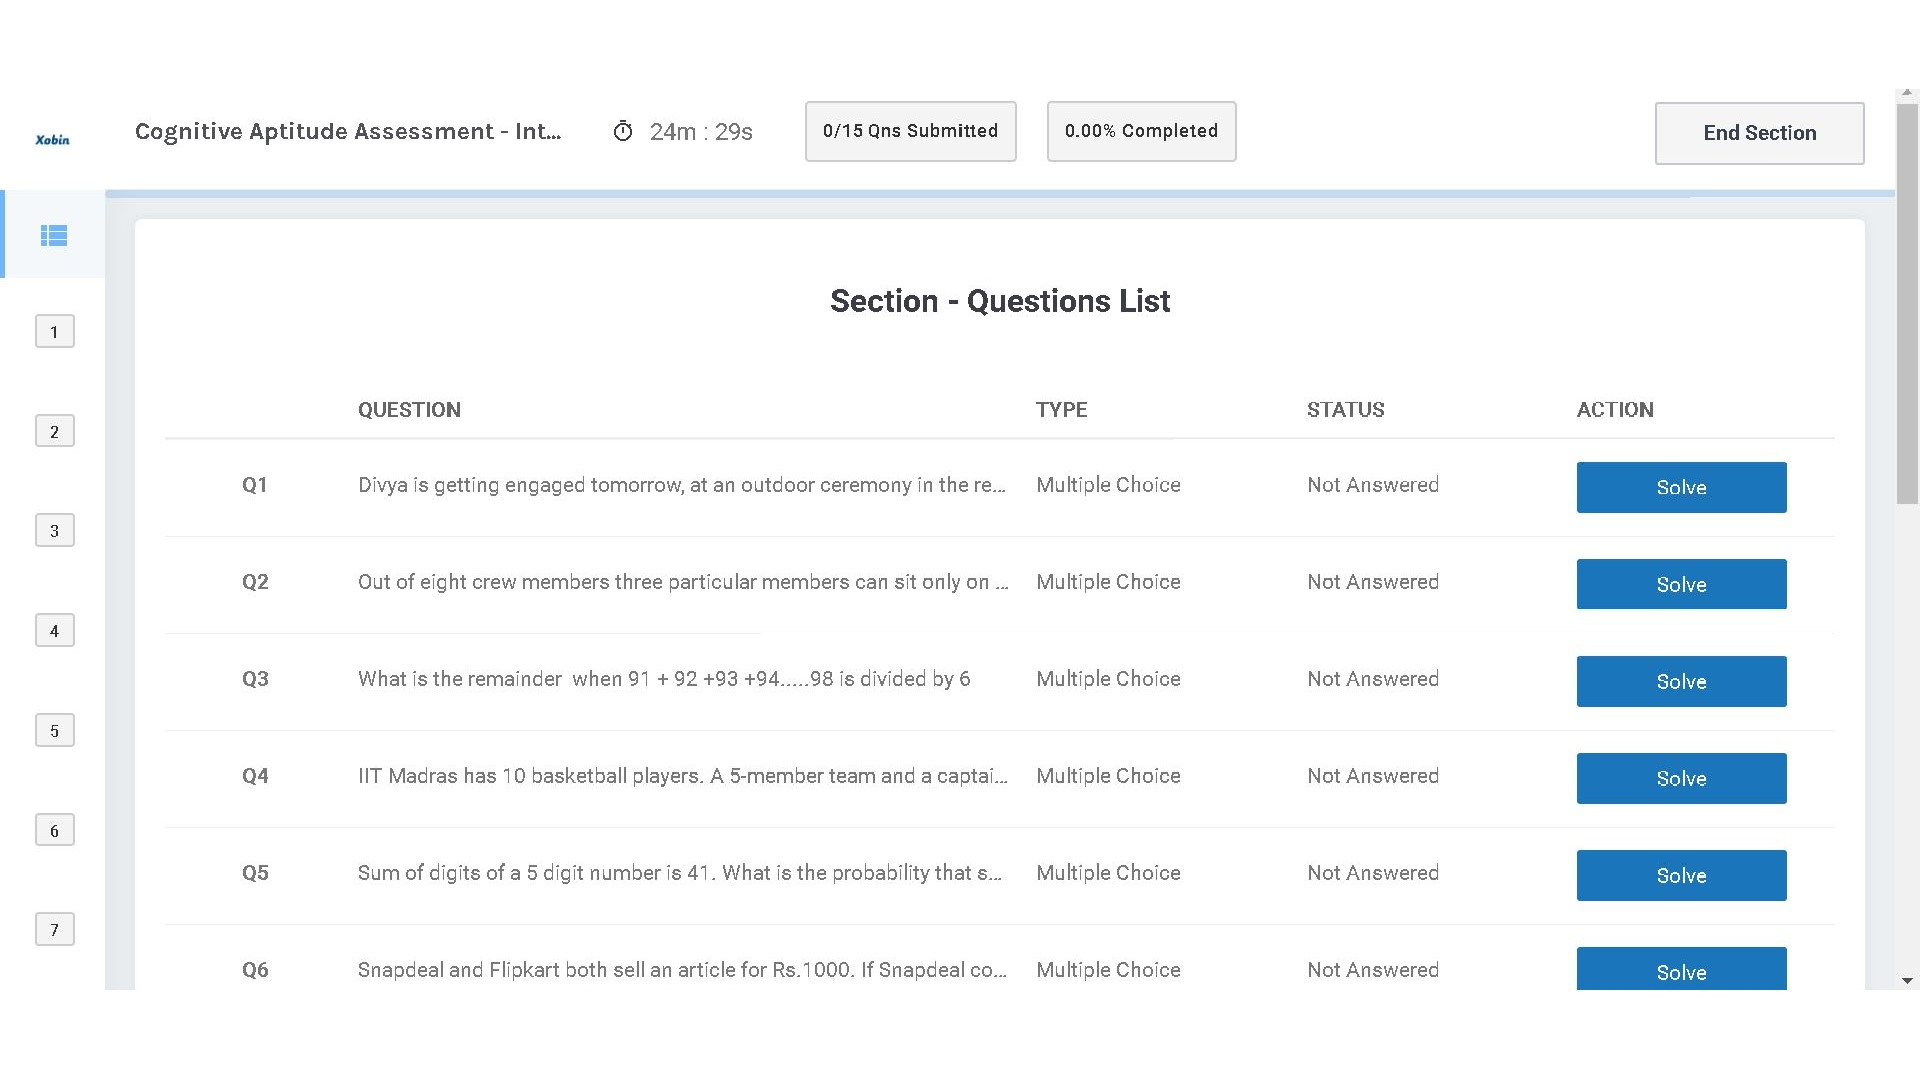1920x1080 pixels.
Task: Click Q2's Multiple Choice type
Action: (x=1108, y=582)
